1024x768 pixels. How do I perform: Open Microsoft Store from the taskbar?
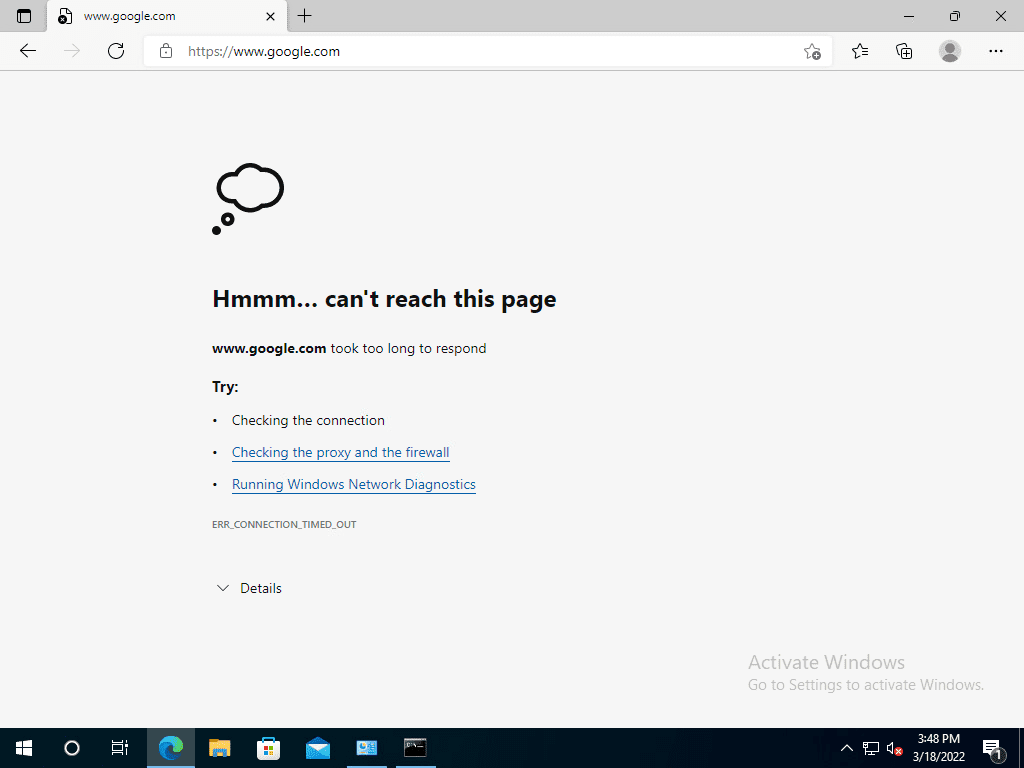pos(268,747)
